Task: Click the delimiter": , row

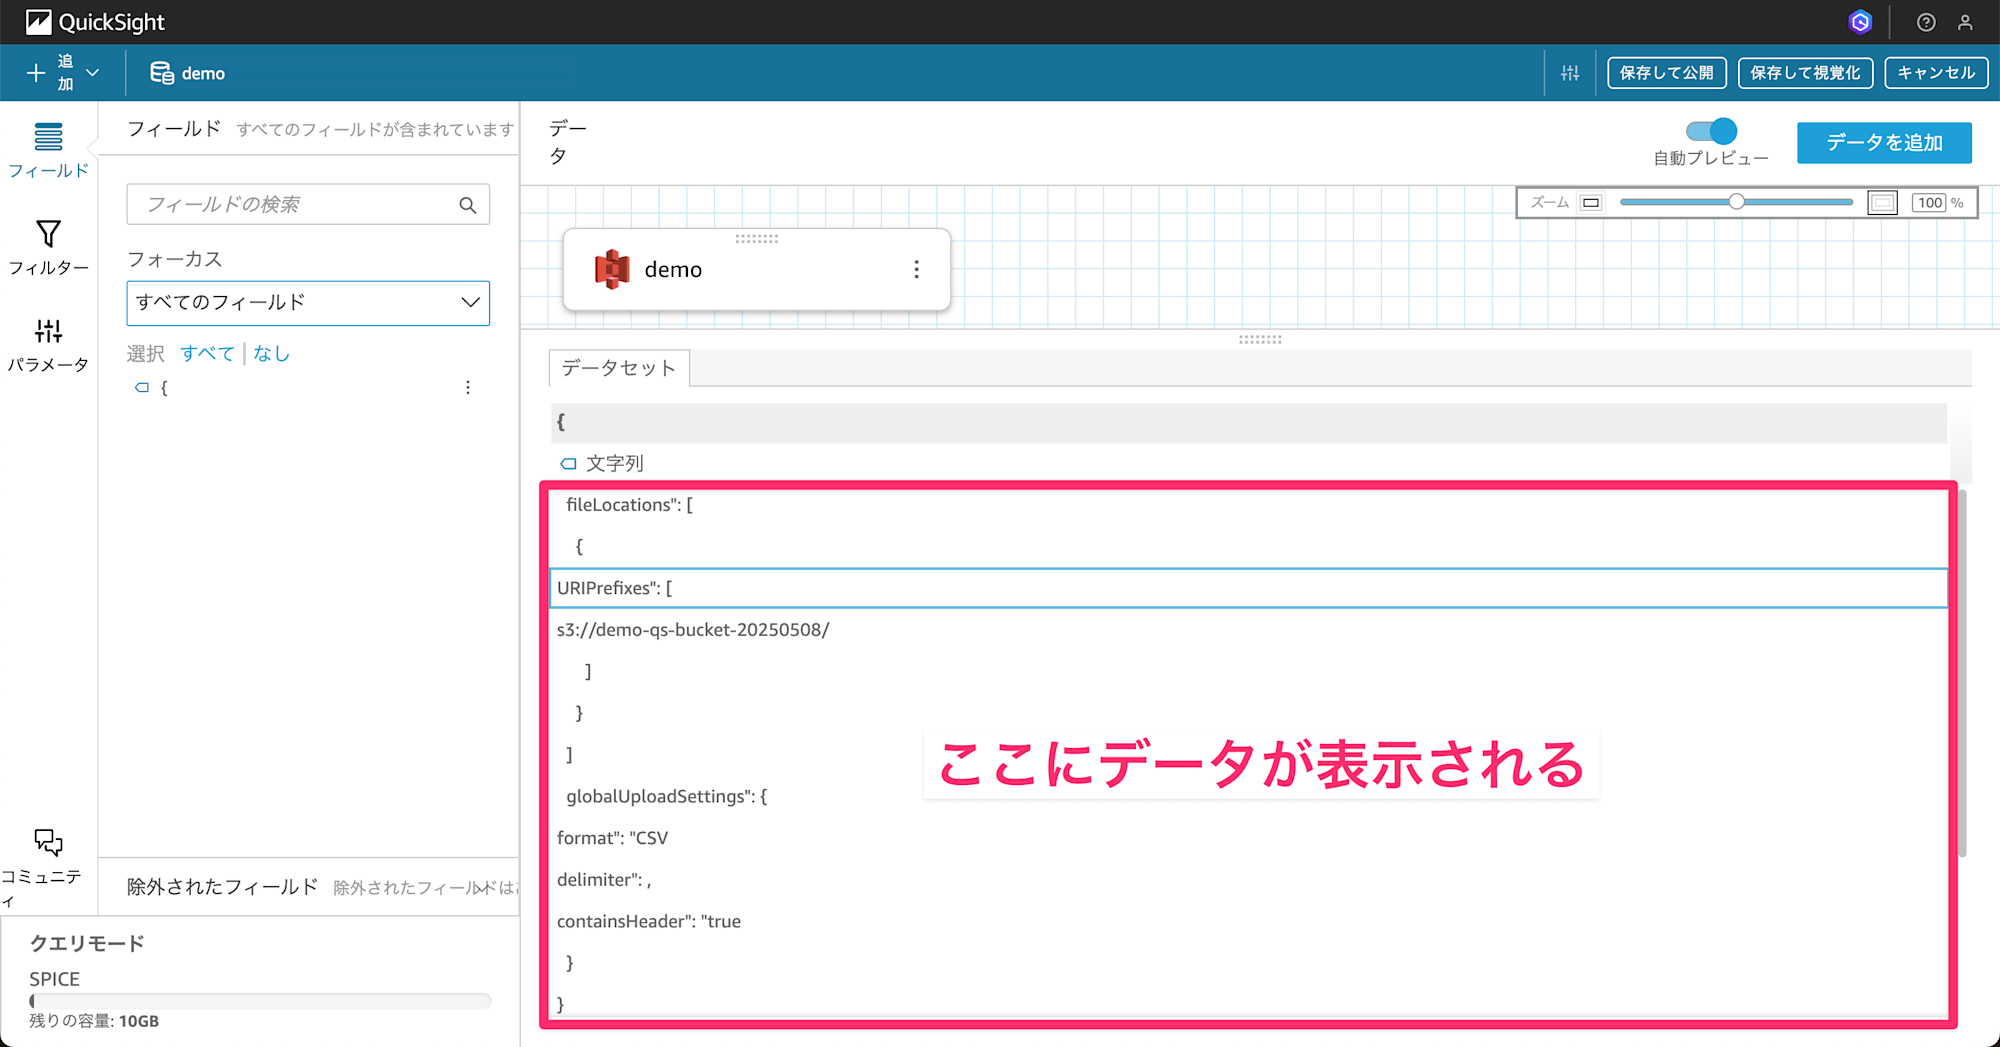Action: [x=1248, y=880]
